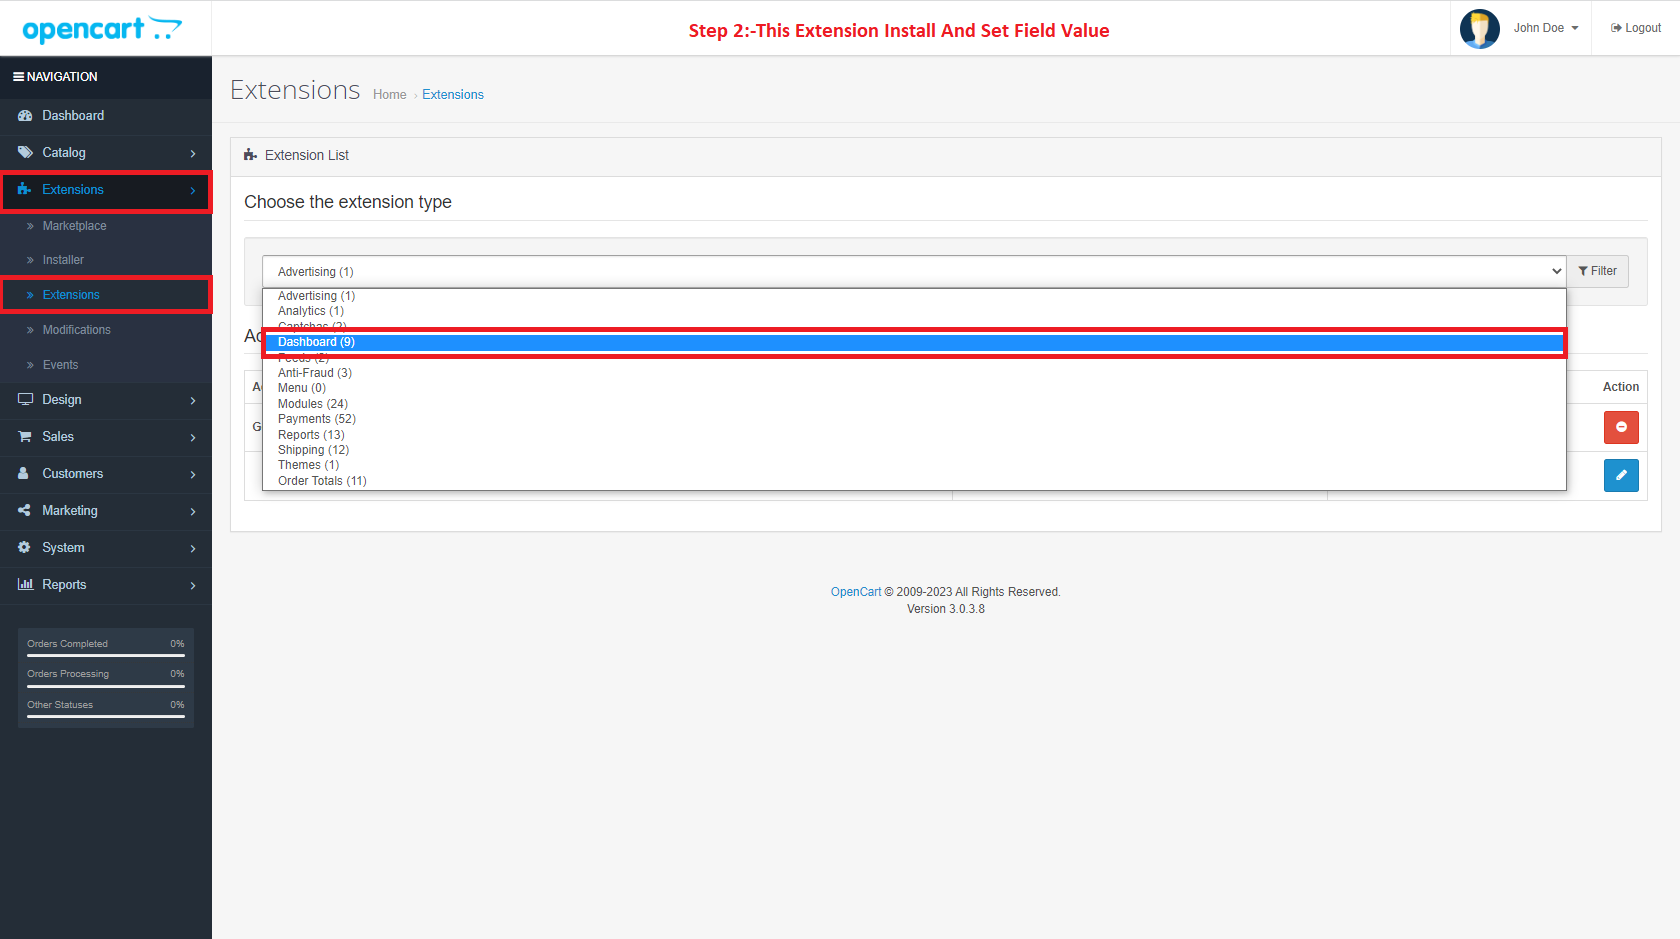This screenshot has height=939, width=1680.
Task: Toggle the navigation hamburger menu
Action: 18,77
